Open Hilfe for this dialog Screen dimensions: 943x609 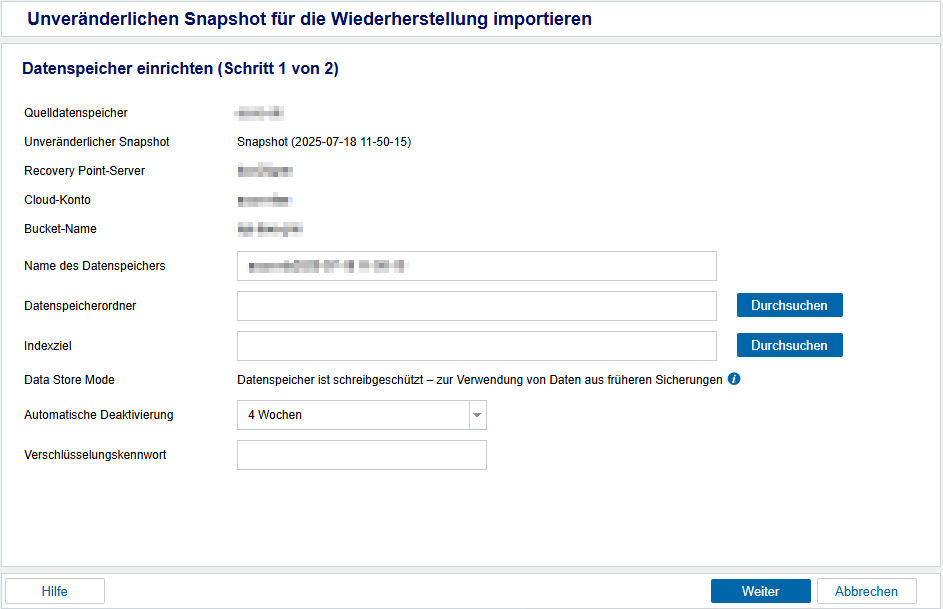[55, 591]
